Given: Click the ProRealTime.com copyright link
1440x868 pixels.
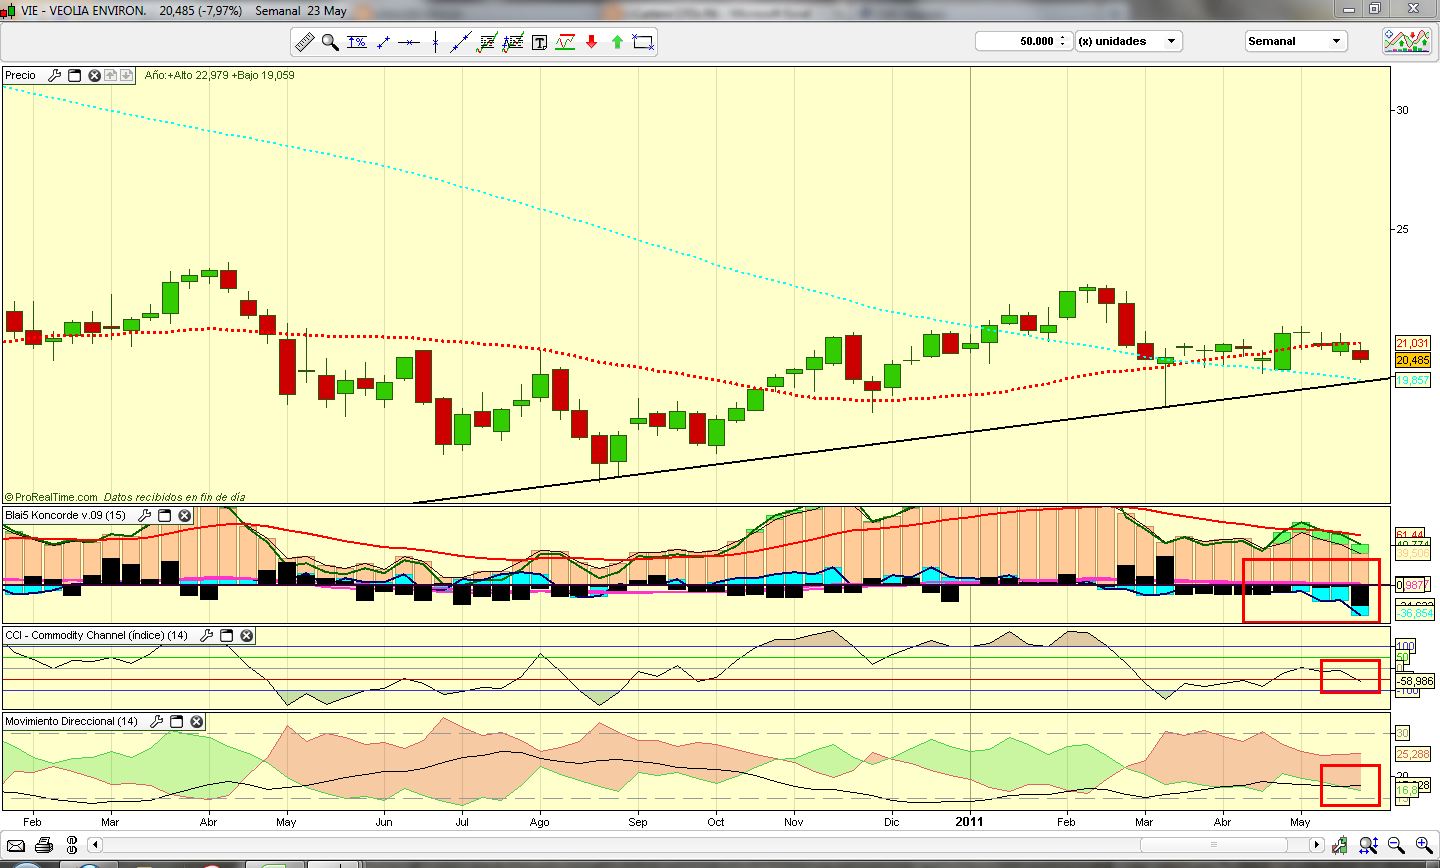Looking at the screenshot, I should 51,497.
